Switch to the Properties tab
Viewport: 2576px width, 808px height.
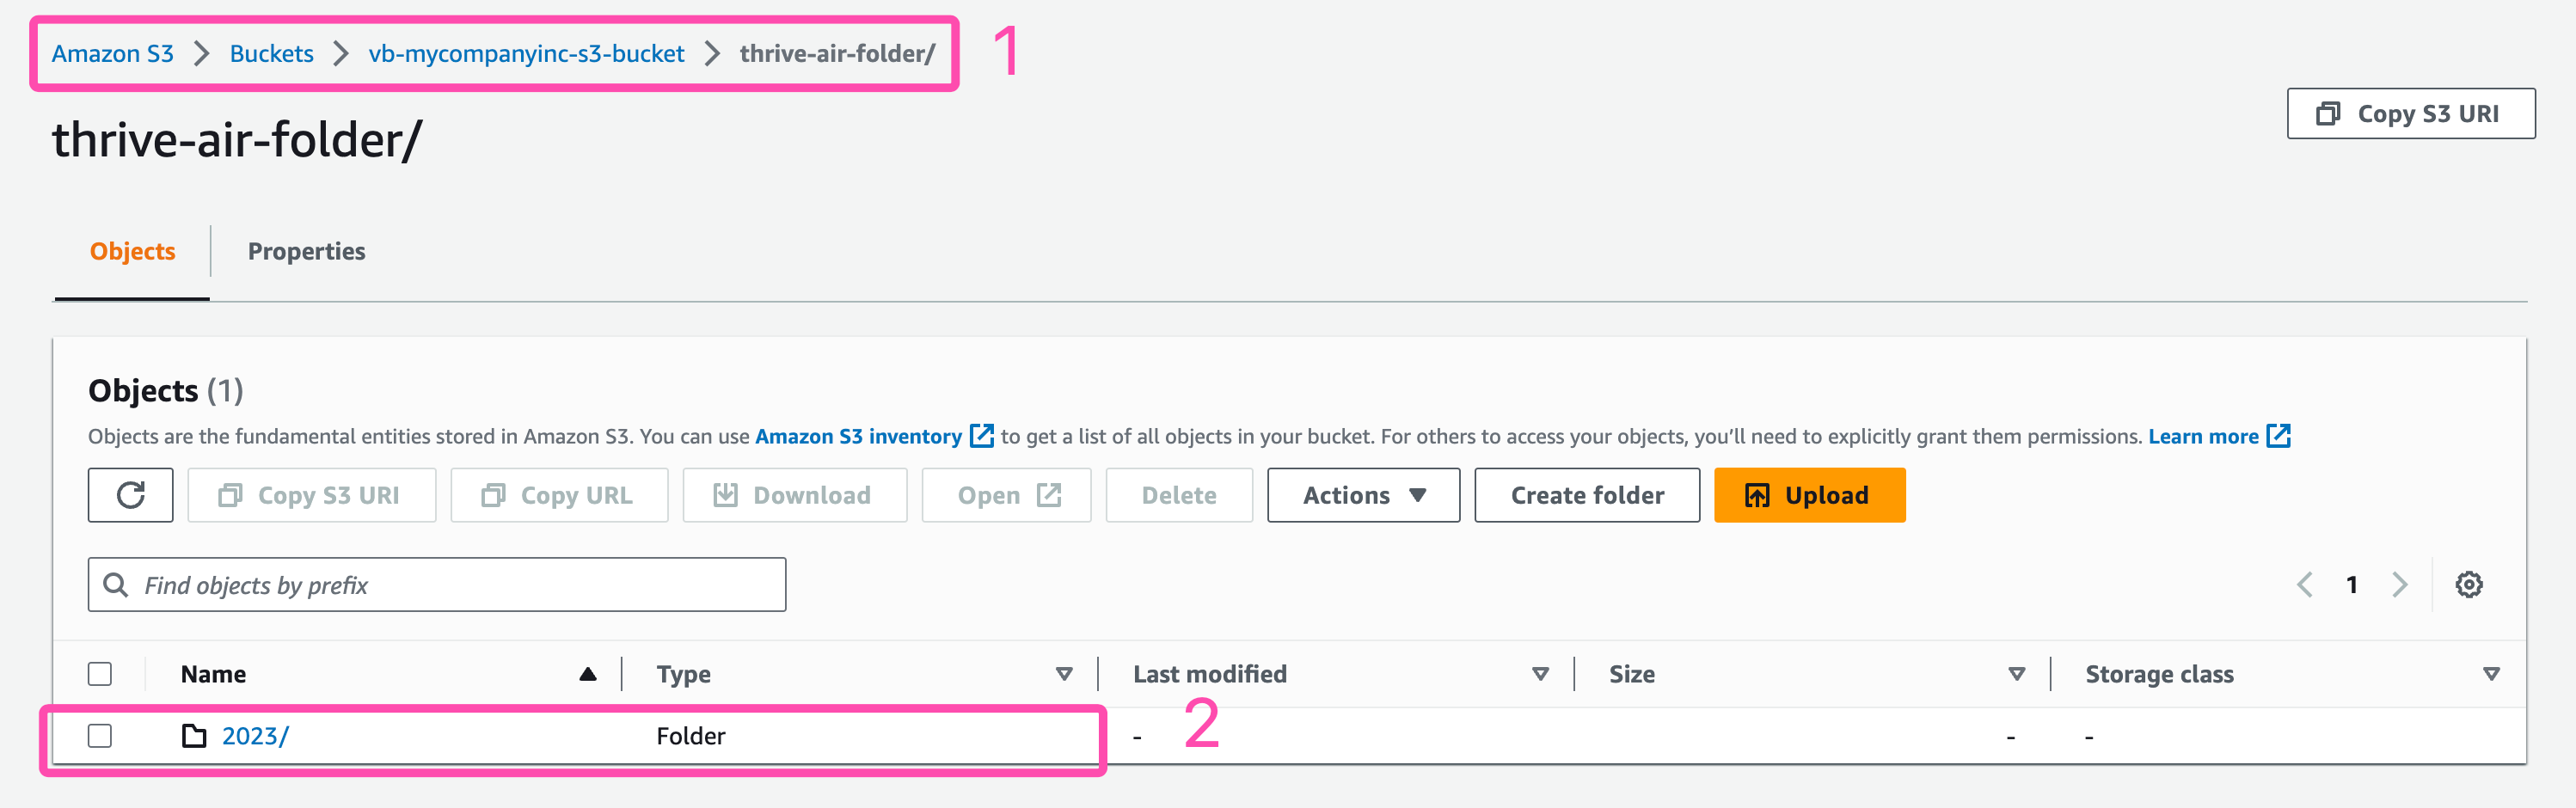[306, 251]
